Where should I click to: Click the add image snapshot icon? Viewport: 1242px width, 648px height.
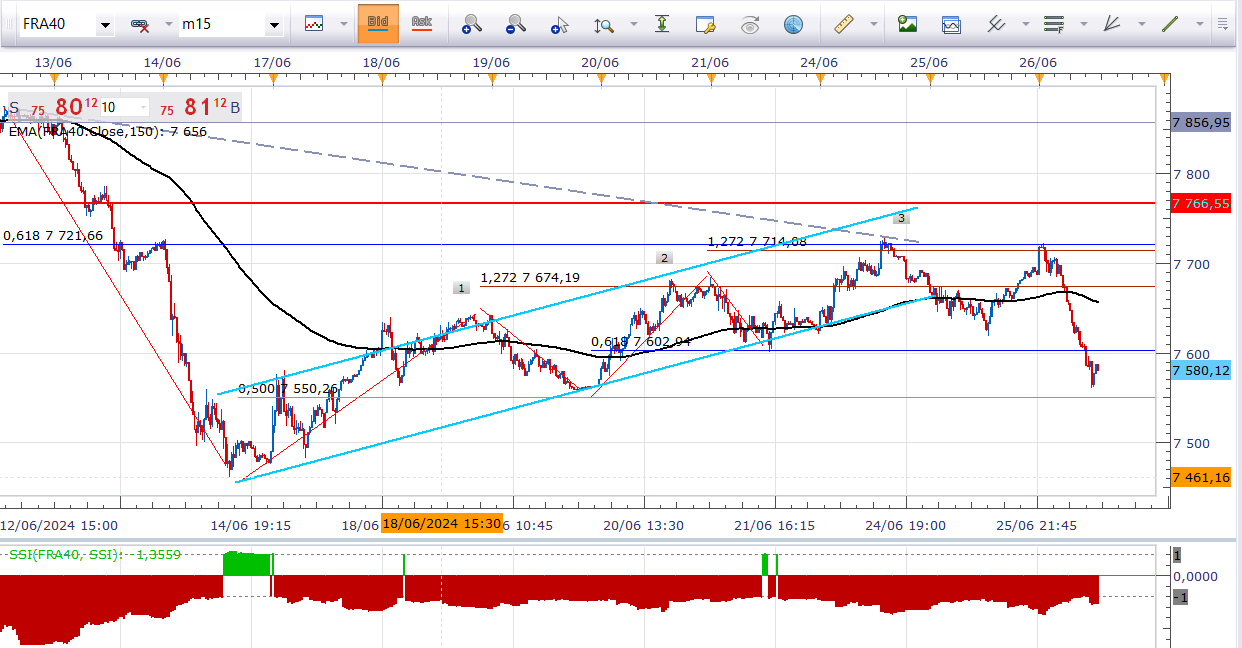tap(907, 24)
